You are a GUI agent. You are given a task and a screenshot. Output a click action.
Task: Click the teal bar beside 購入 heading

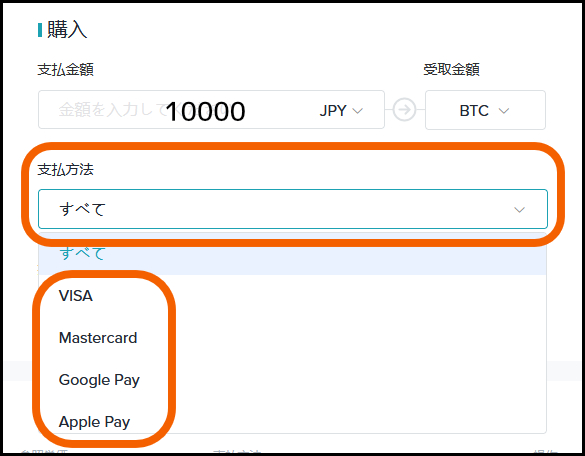tap(40, 30)
